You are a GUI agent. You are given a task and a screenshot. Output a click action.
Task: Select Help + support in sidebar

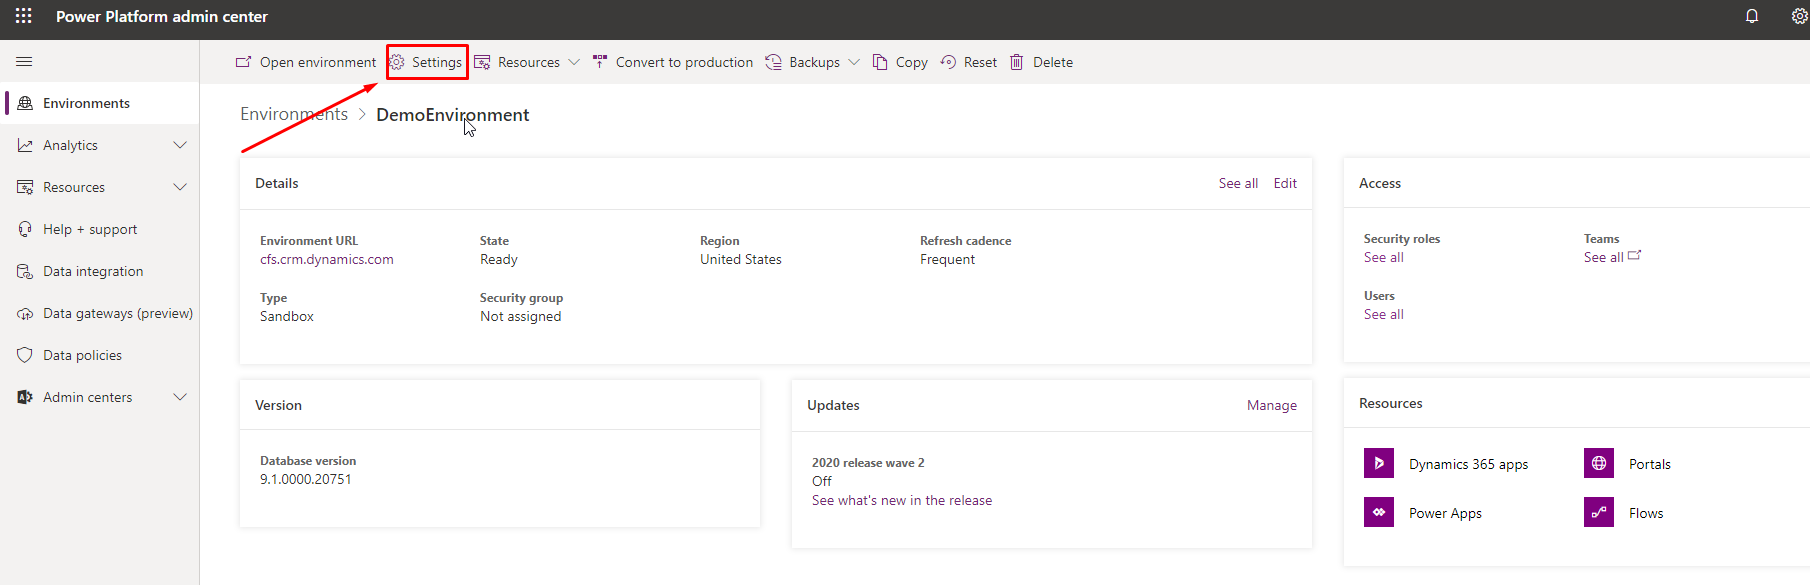point(100,229)
